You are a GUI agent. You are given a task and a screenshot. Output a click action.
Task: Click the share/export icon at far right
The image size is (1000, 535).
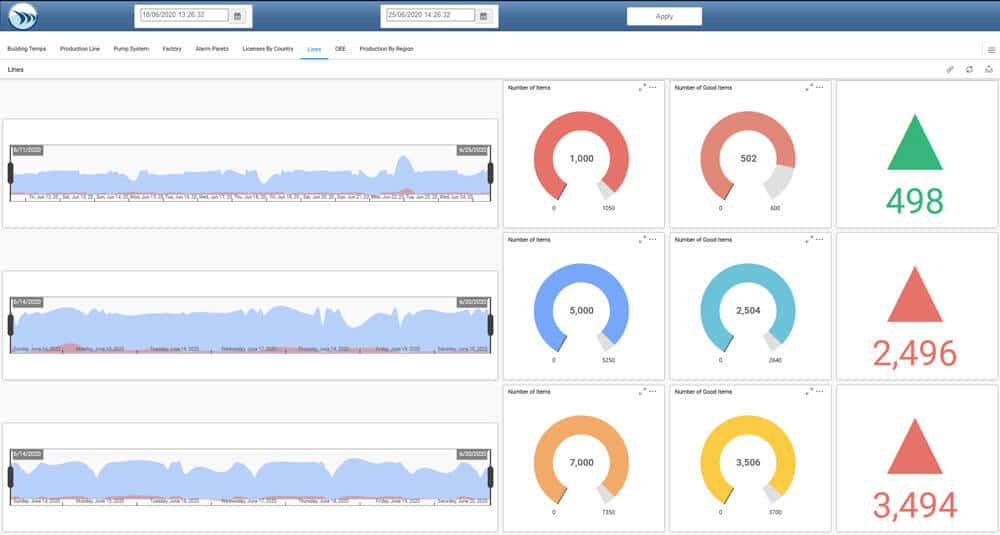pyautogui.click(x=988, y=70)
